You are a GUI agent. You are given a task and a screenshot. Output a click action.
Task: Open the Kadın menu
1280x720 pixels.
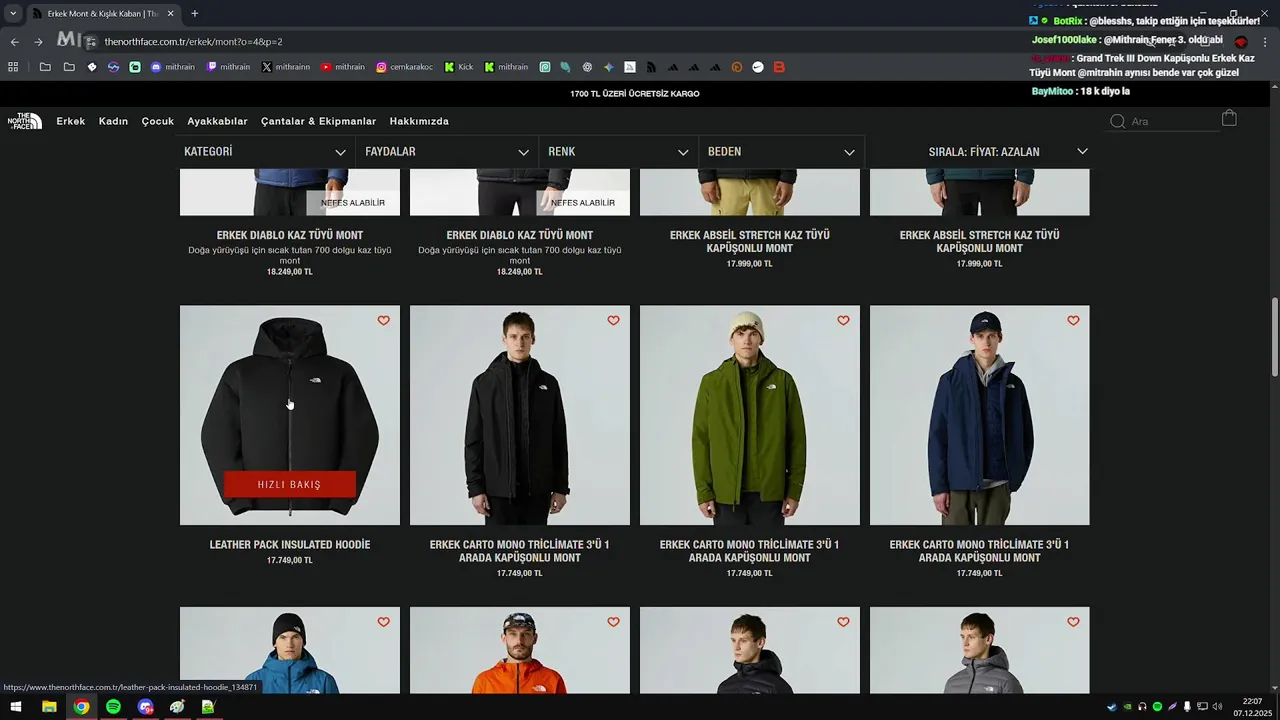[113, 121]
